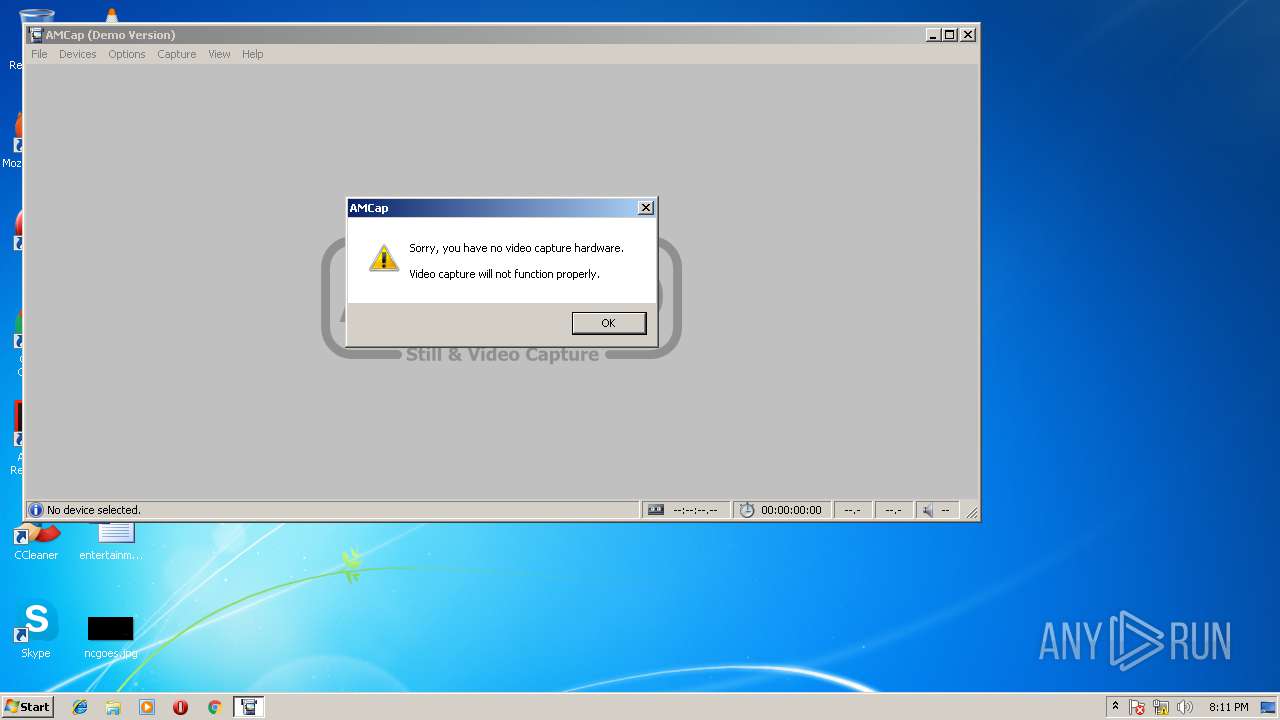The width and height of the screenshot is (1280, 720).
Task: Show hidden system tray icons
Action: tap(1115, 707)
